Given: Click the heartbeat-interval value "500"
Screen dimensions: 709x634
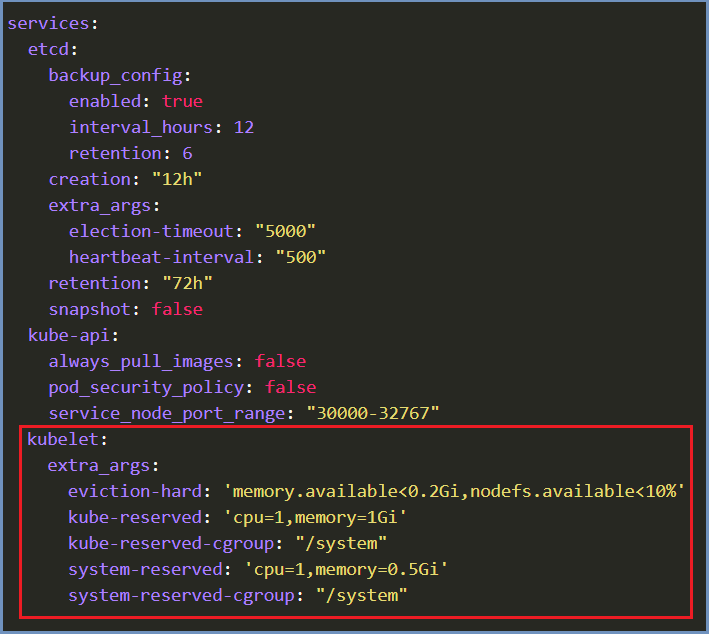Looking at the screenshot, I should tap(300, 257).
